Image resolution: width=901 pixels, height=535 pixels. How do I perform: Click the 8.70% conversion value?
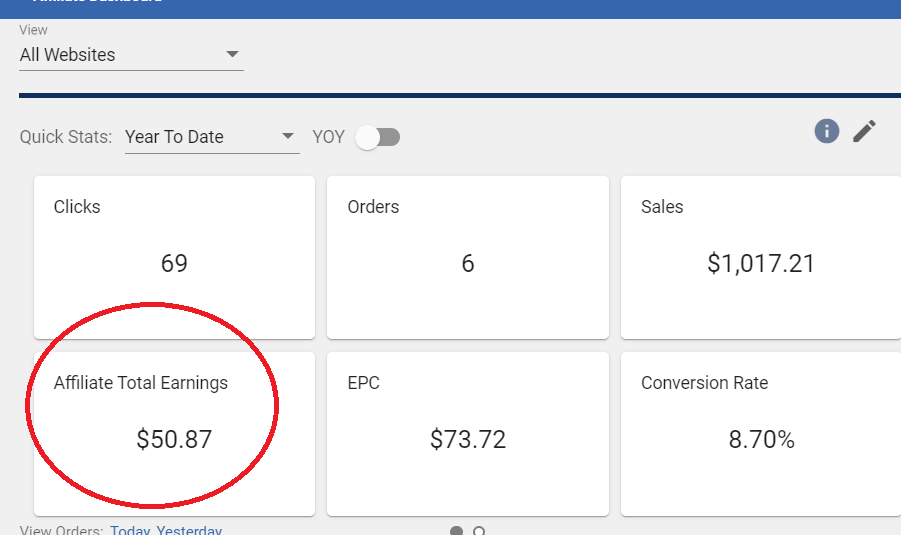[761, 440]
